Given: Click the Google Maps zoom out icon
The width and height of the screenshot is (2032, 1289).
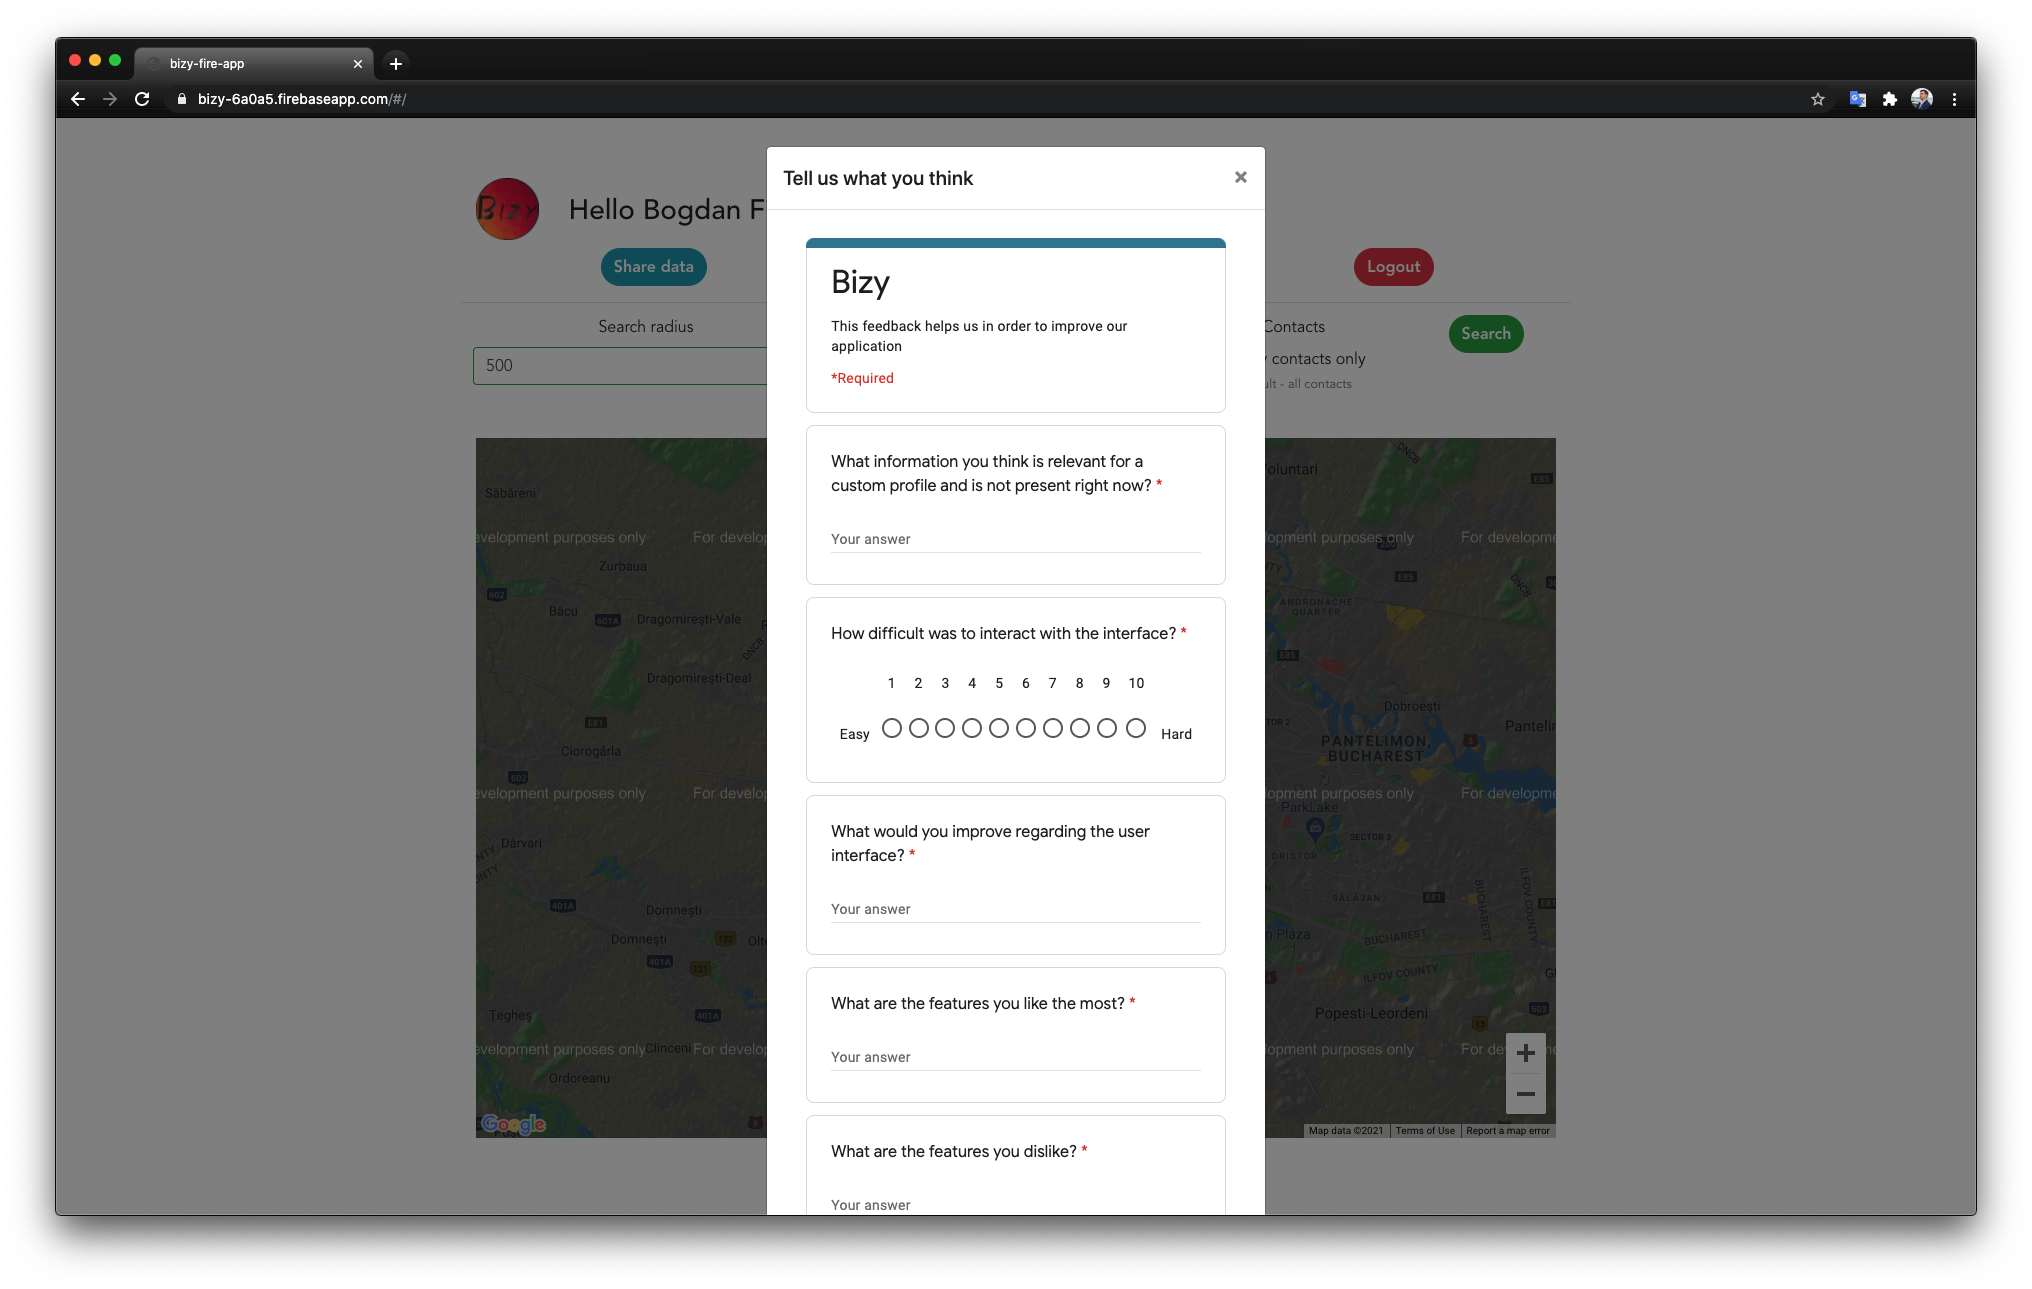Looking at the screenshot, I should (1525, 1093).
